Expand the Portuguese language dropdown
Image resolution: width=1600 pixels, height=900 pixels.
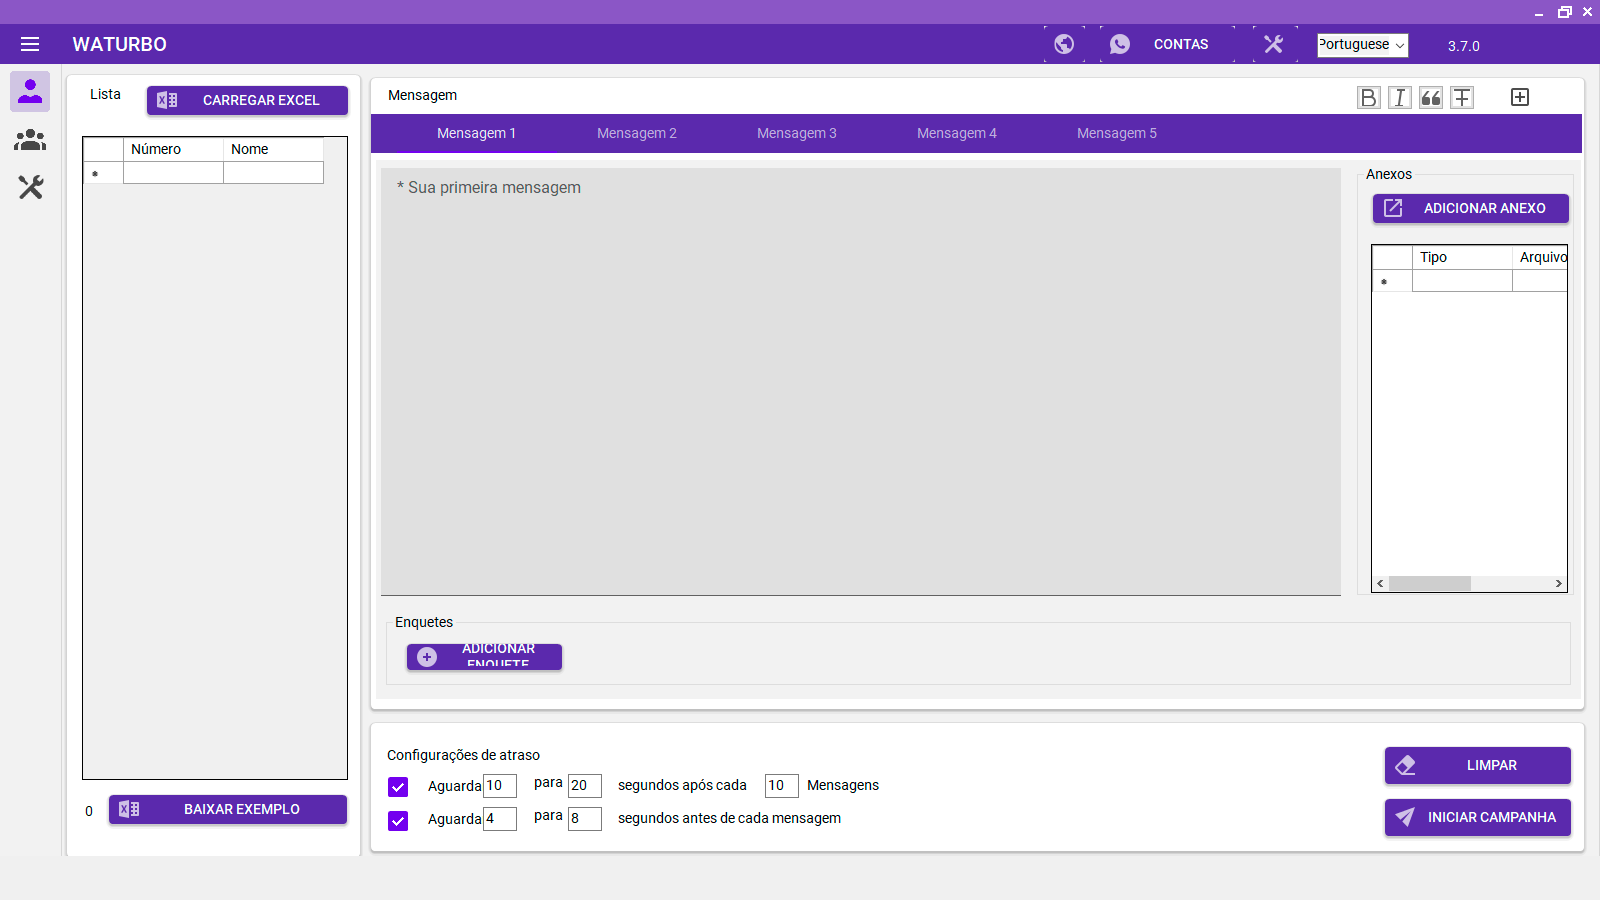[x=1362, y=45]
